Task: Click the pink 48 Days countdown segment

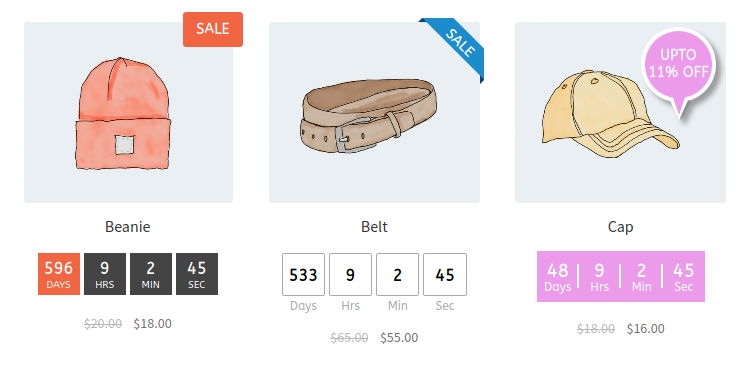Action: point(558,277)
